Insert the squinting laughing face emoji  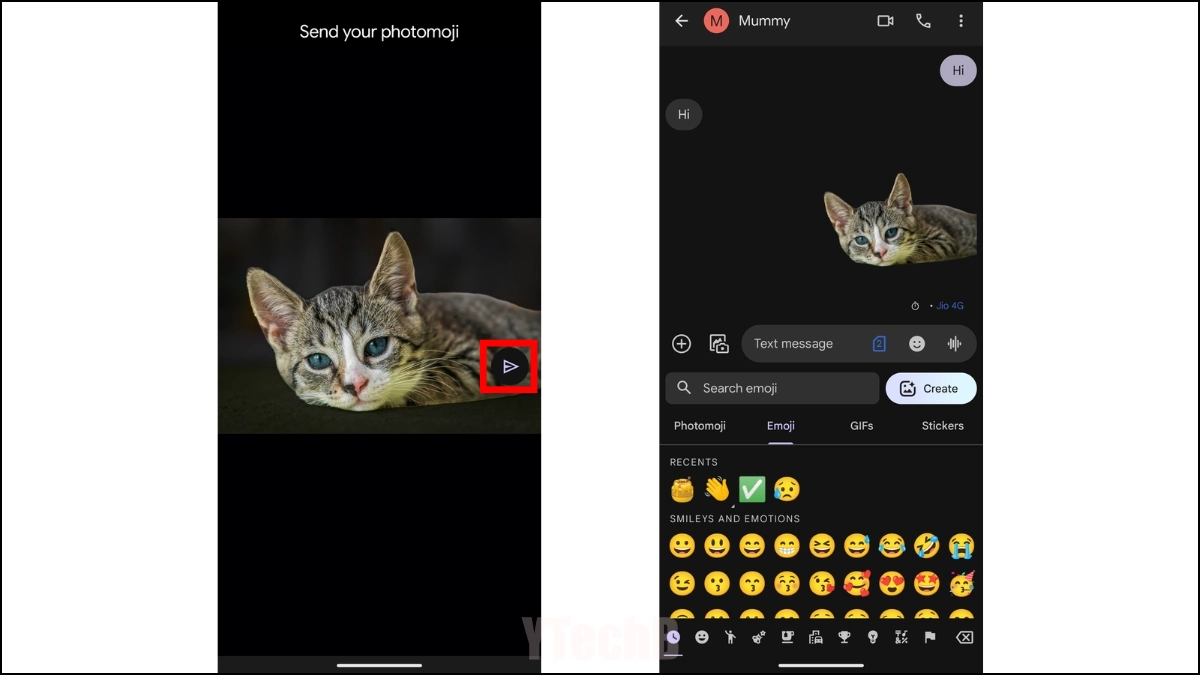(x=822, y=546)
